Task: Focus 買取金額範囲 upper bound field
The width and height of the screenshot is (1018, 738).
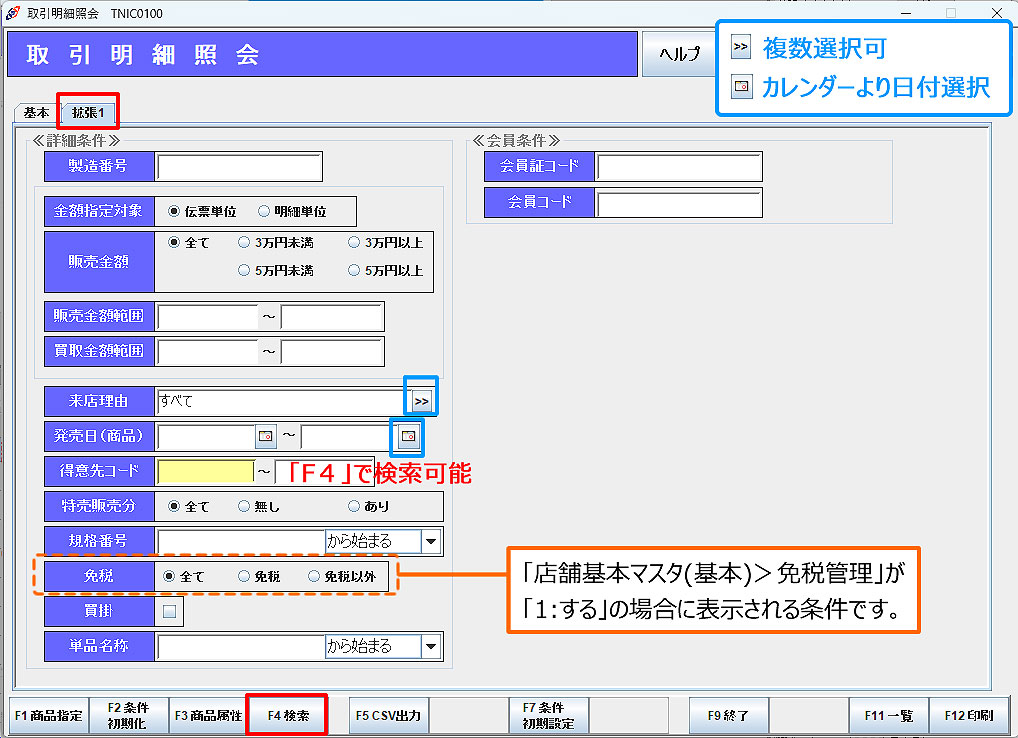Action: click(331, 352)
